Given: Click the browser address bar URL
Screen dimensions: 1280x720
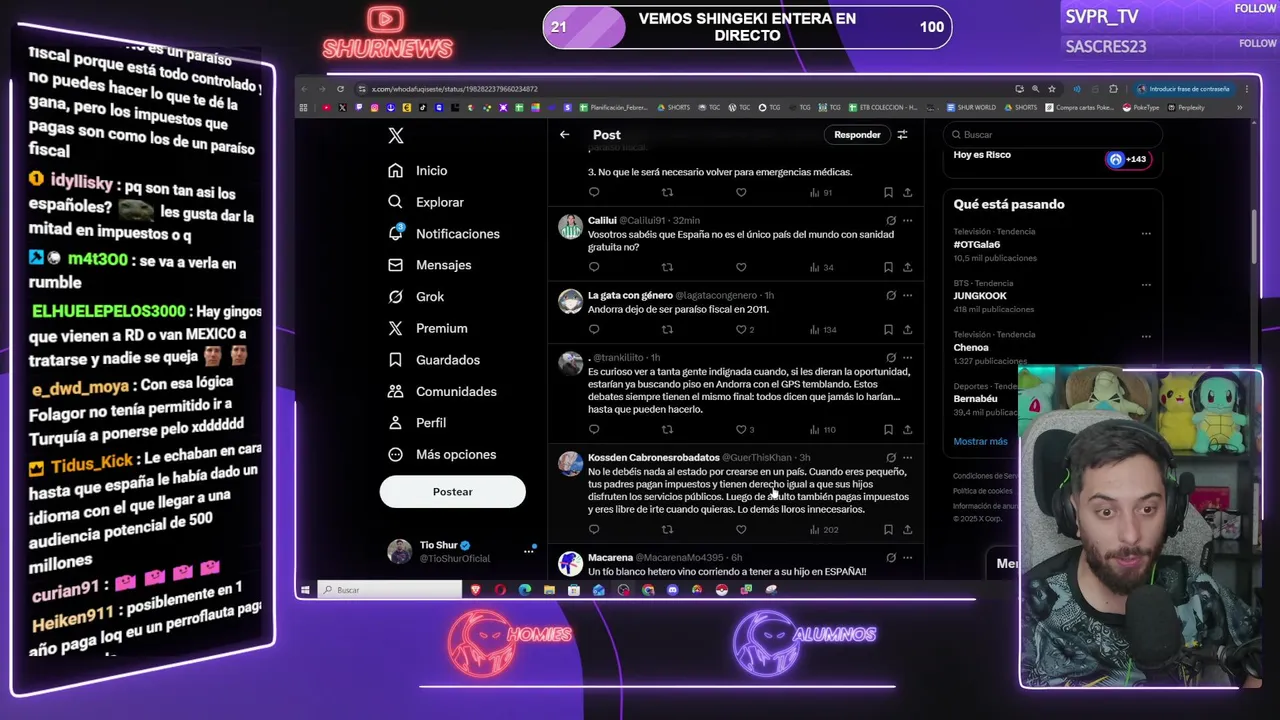Looking at the screenshot, I should click(455, 89).
